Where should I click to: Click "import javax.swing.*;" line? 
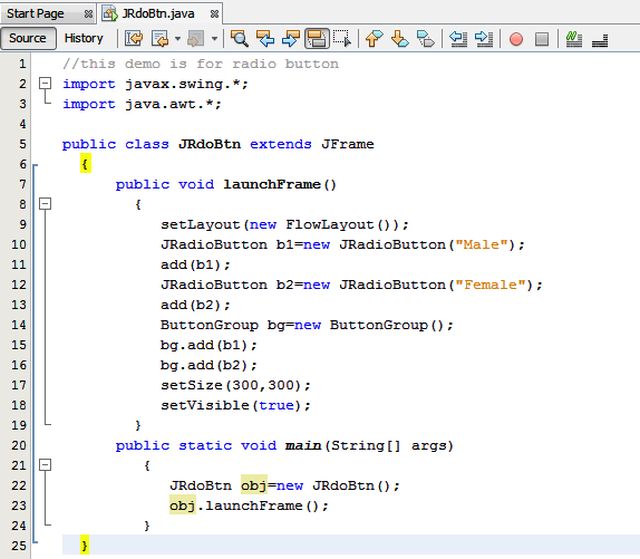pyautogui.click(x=155, y=84)
